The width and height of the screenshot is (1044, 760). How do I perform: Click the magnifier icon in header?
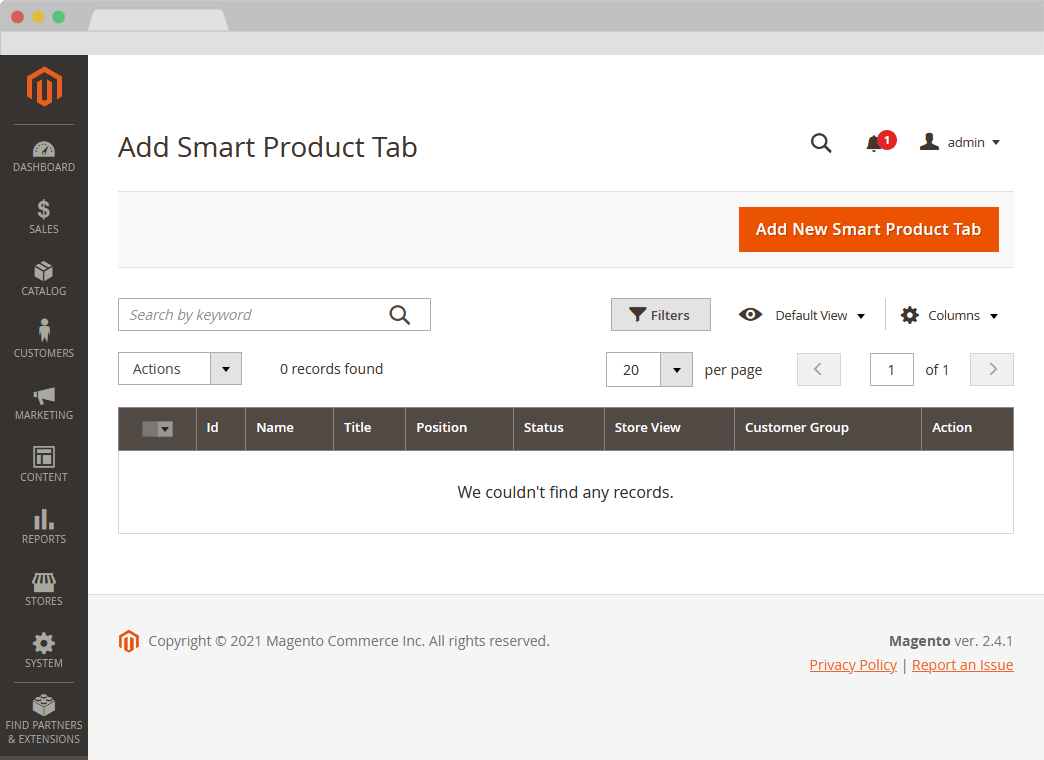point(821,143)
